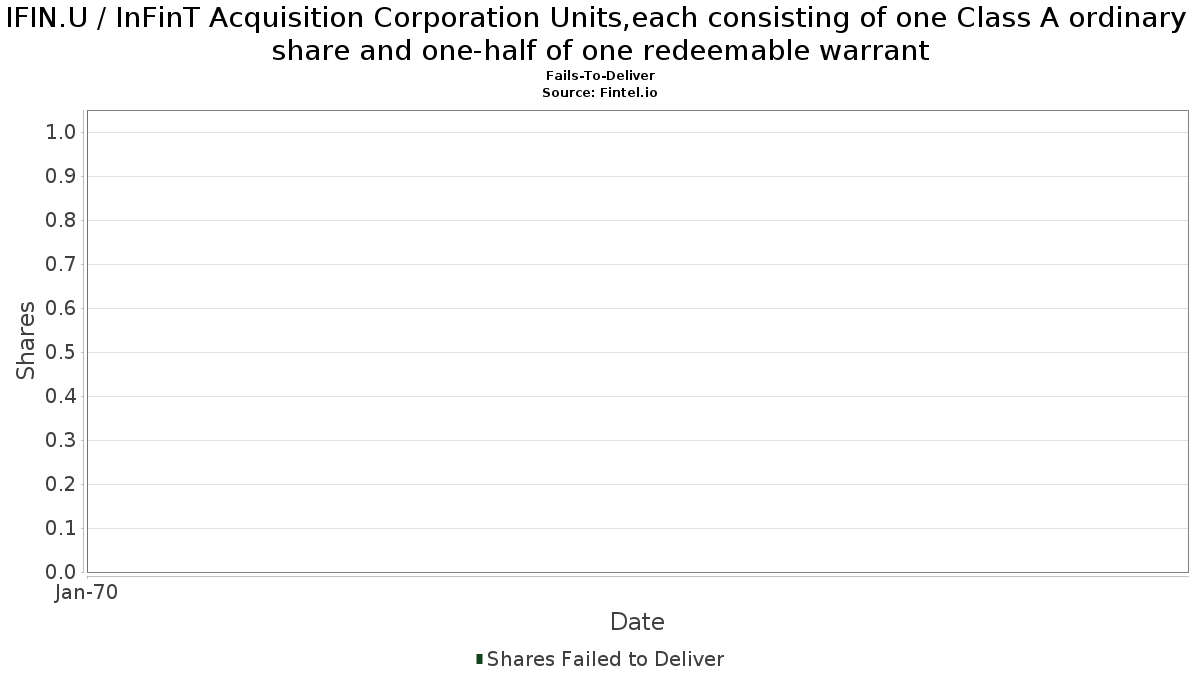Click the 0.2 y-axis tick label
1200x675 pixels.
click(x=61, y=484)
